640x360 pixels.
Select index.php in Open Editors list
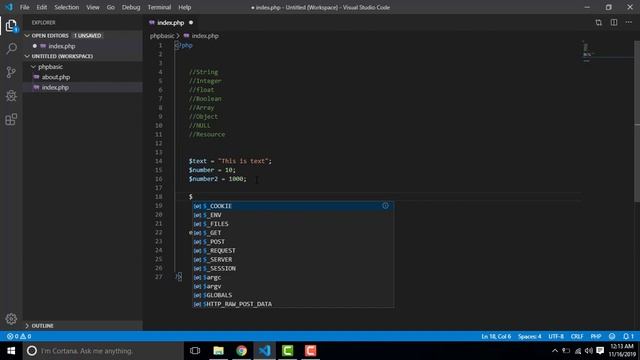point(82,46)
